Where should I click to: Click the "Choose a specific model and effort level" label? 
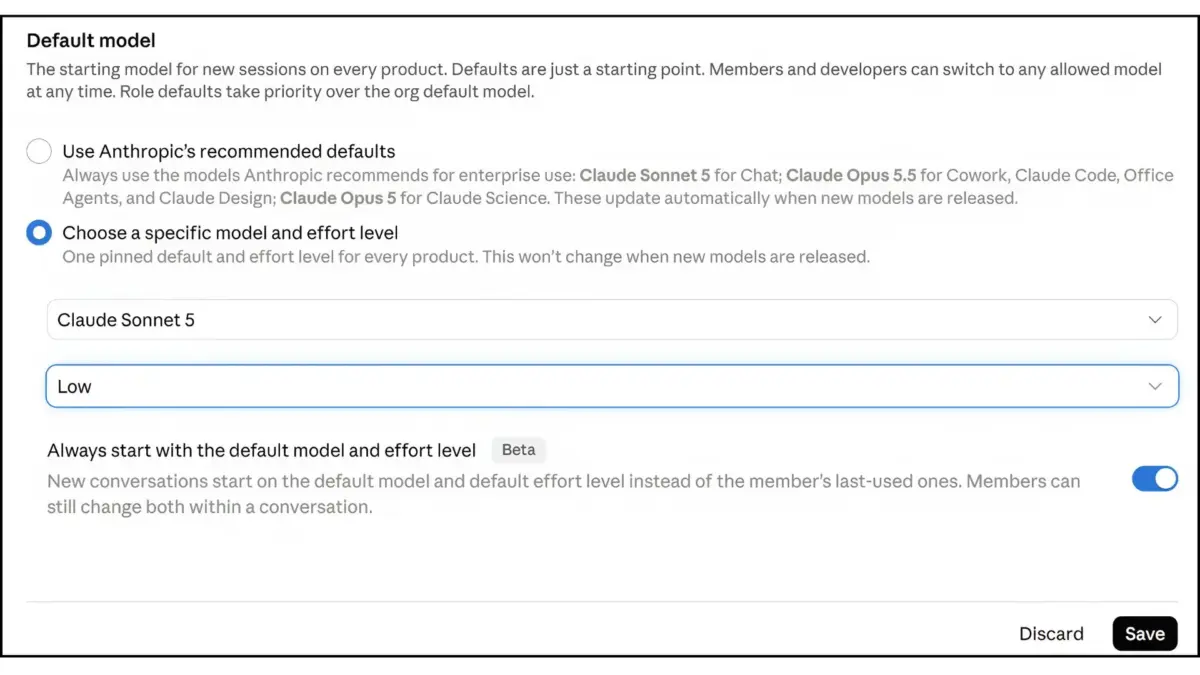coord(230,233)
